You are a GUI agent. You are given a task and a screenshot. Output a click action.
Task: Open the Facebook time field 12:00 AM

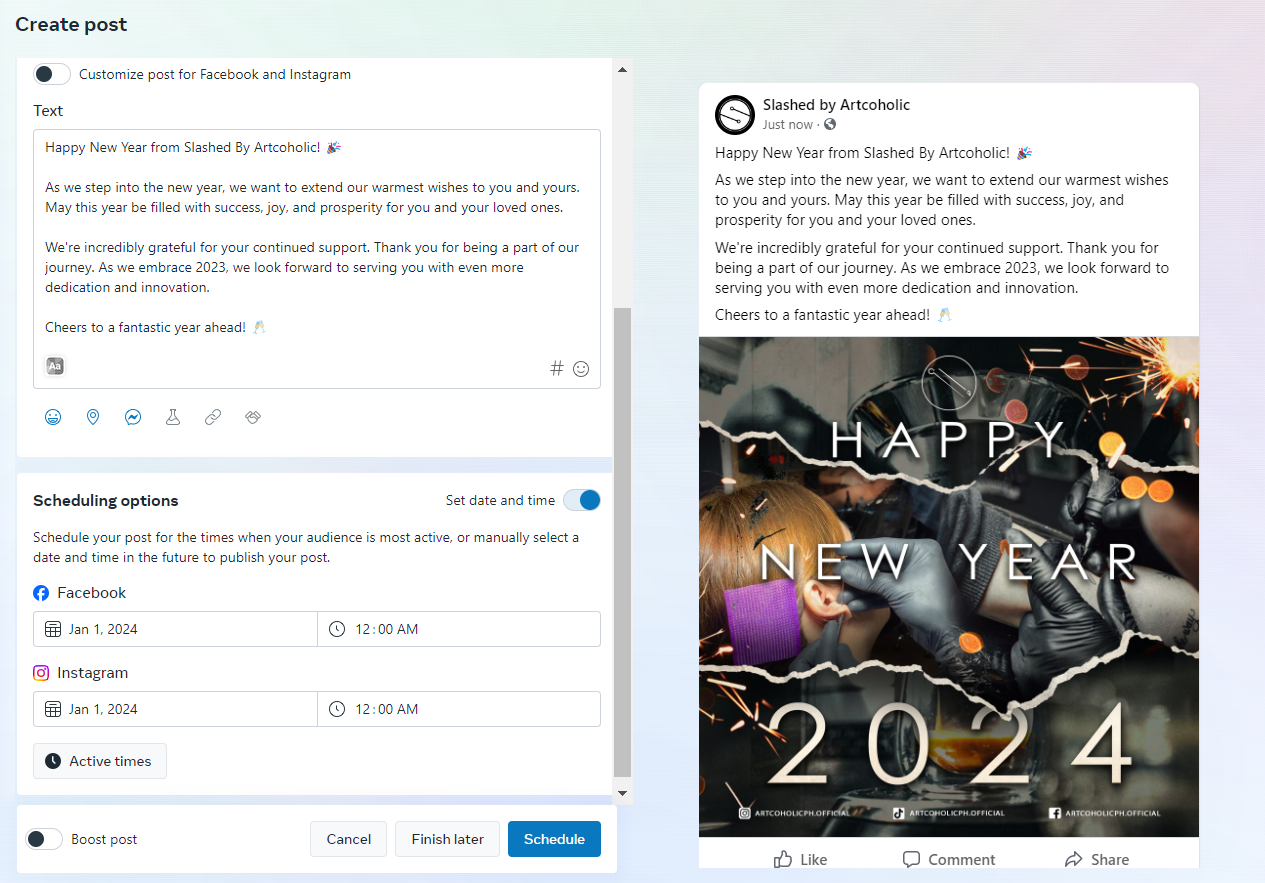459,629
